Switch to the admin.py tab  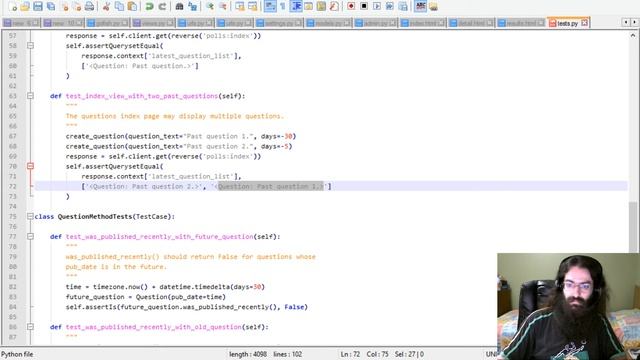pos(376,23)
